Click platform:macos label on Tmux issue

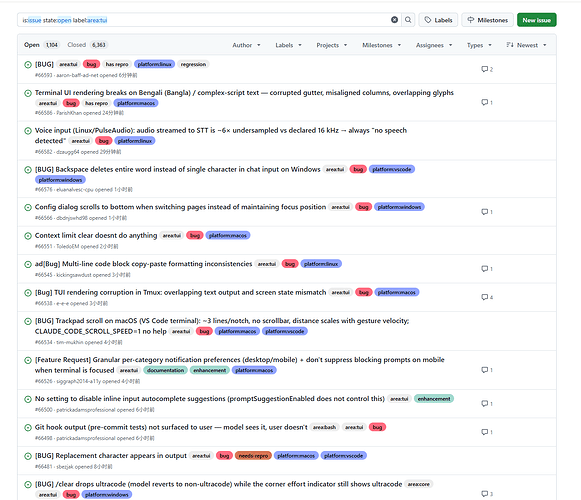(396, 292)
